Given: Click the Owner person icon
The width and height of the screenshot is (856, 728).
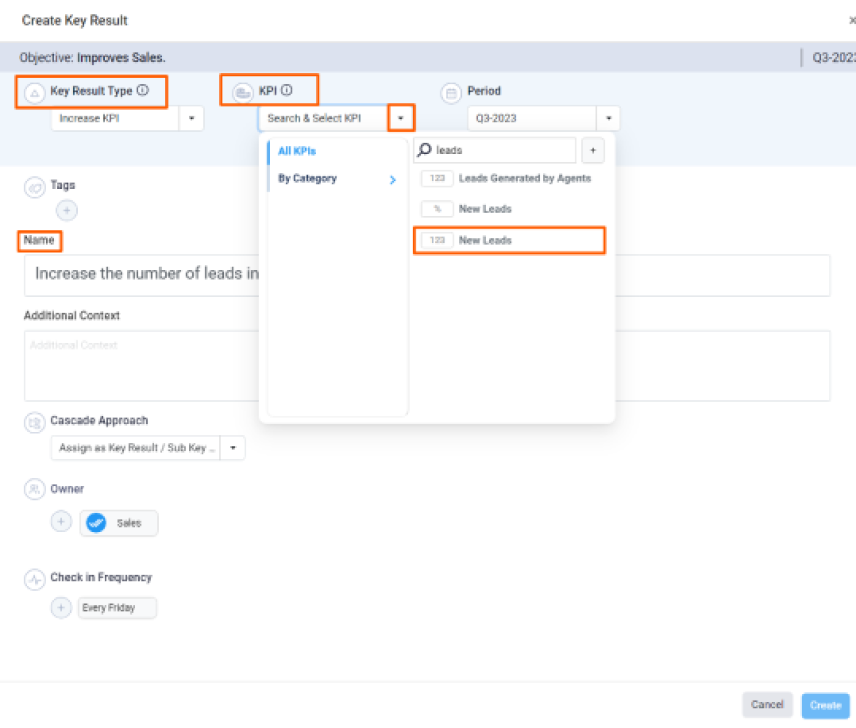Looking at the screenshot, I should (x=34, y=489).
